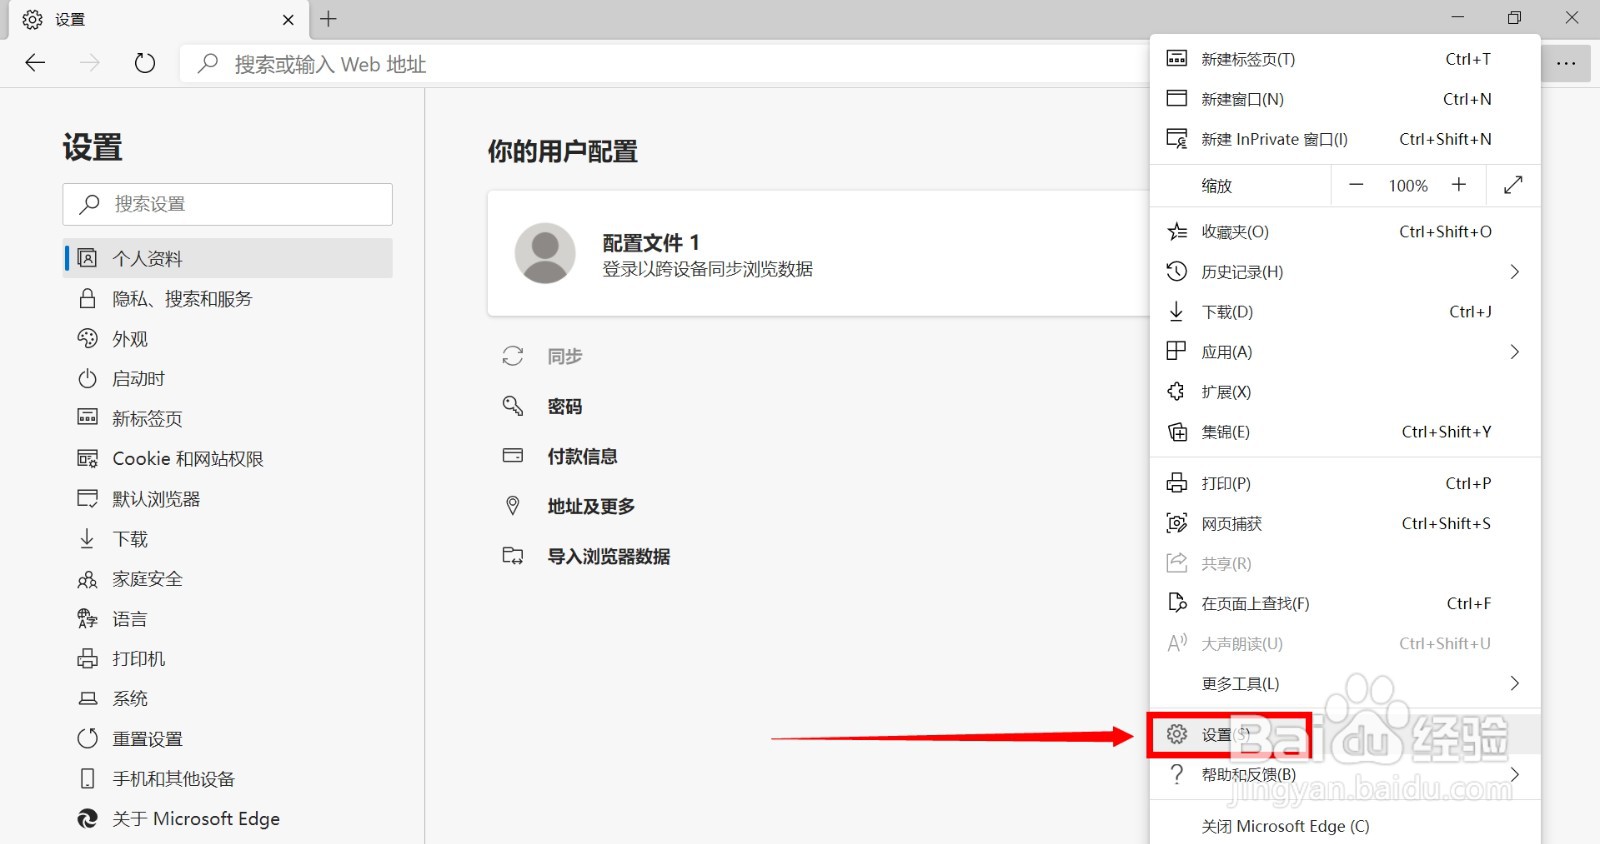The image size is (1600, 844).
Task: Select 在页面上查找(F) menu entry
Action: (x=1345, y=603)
